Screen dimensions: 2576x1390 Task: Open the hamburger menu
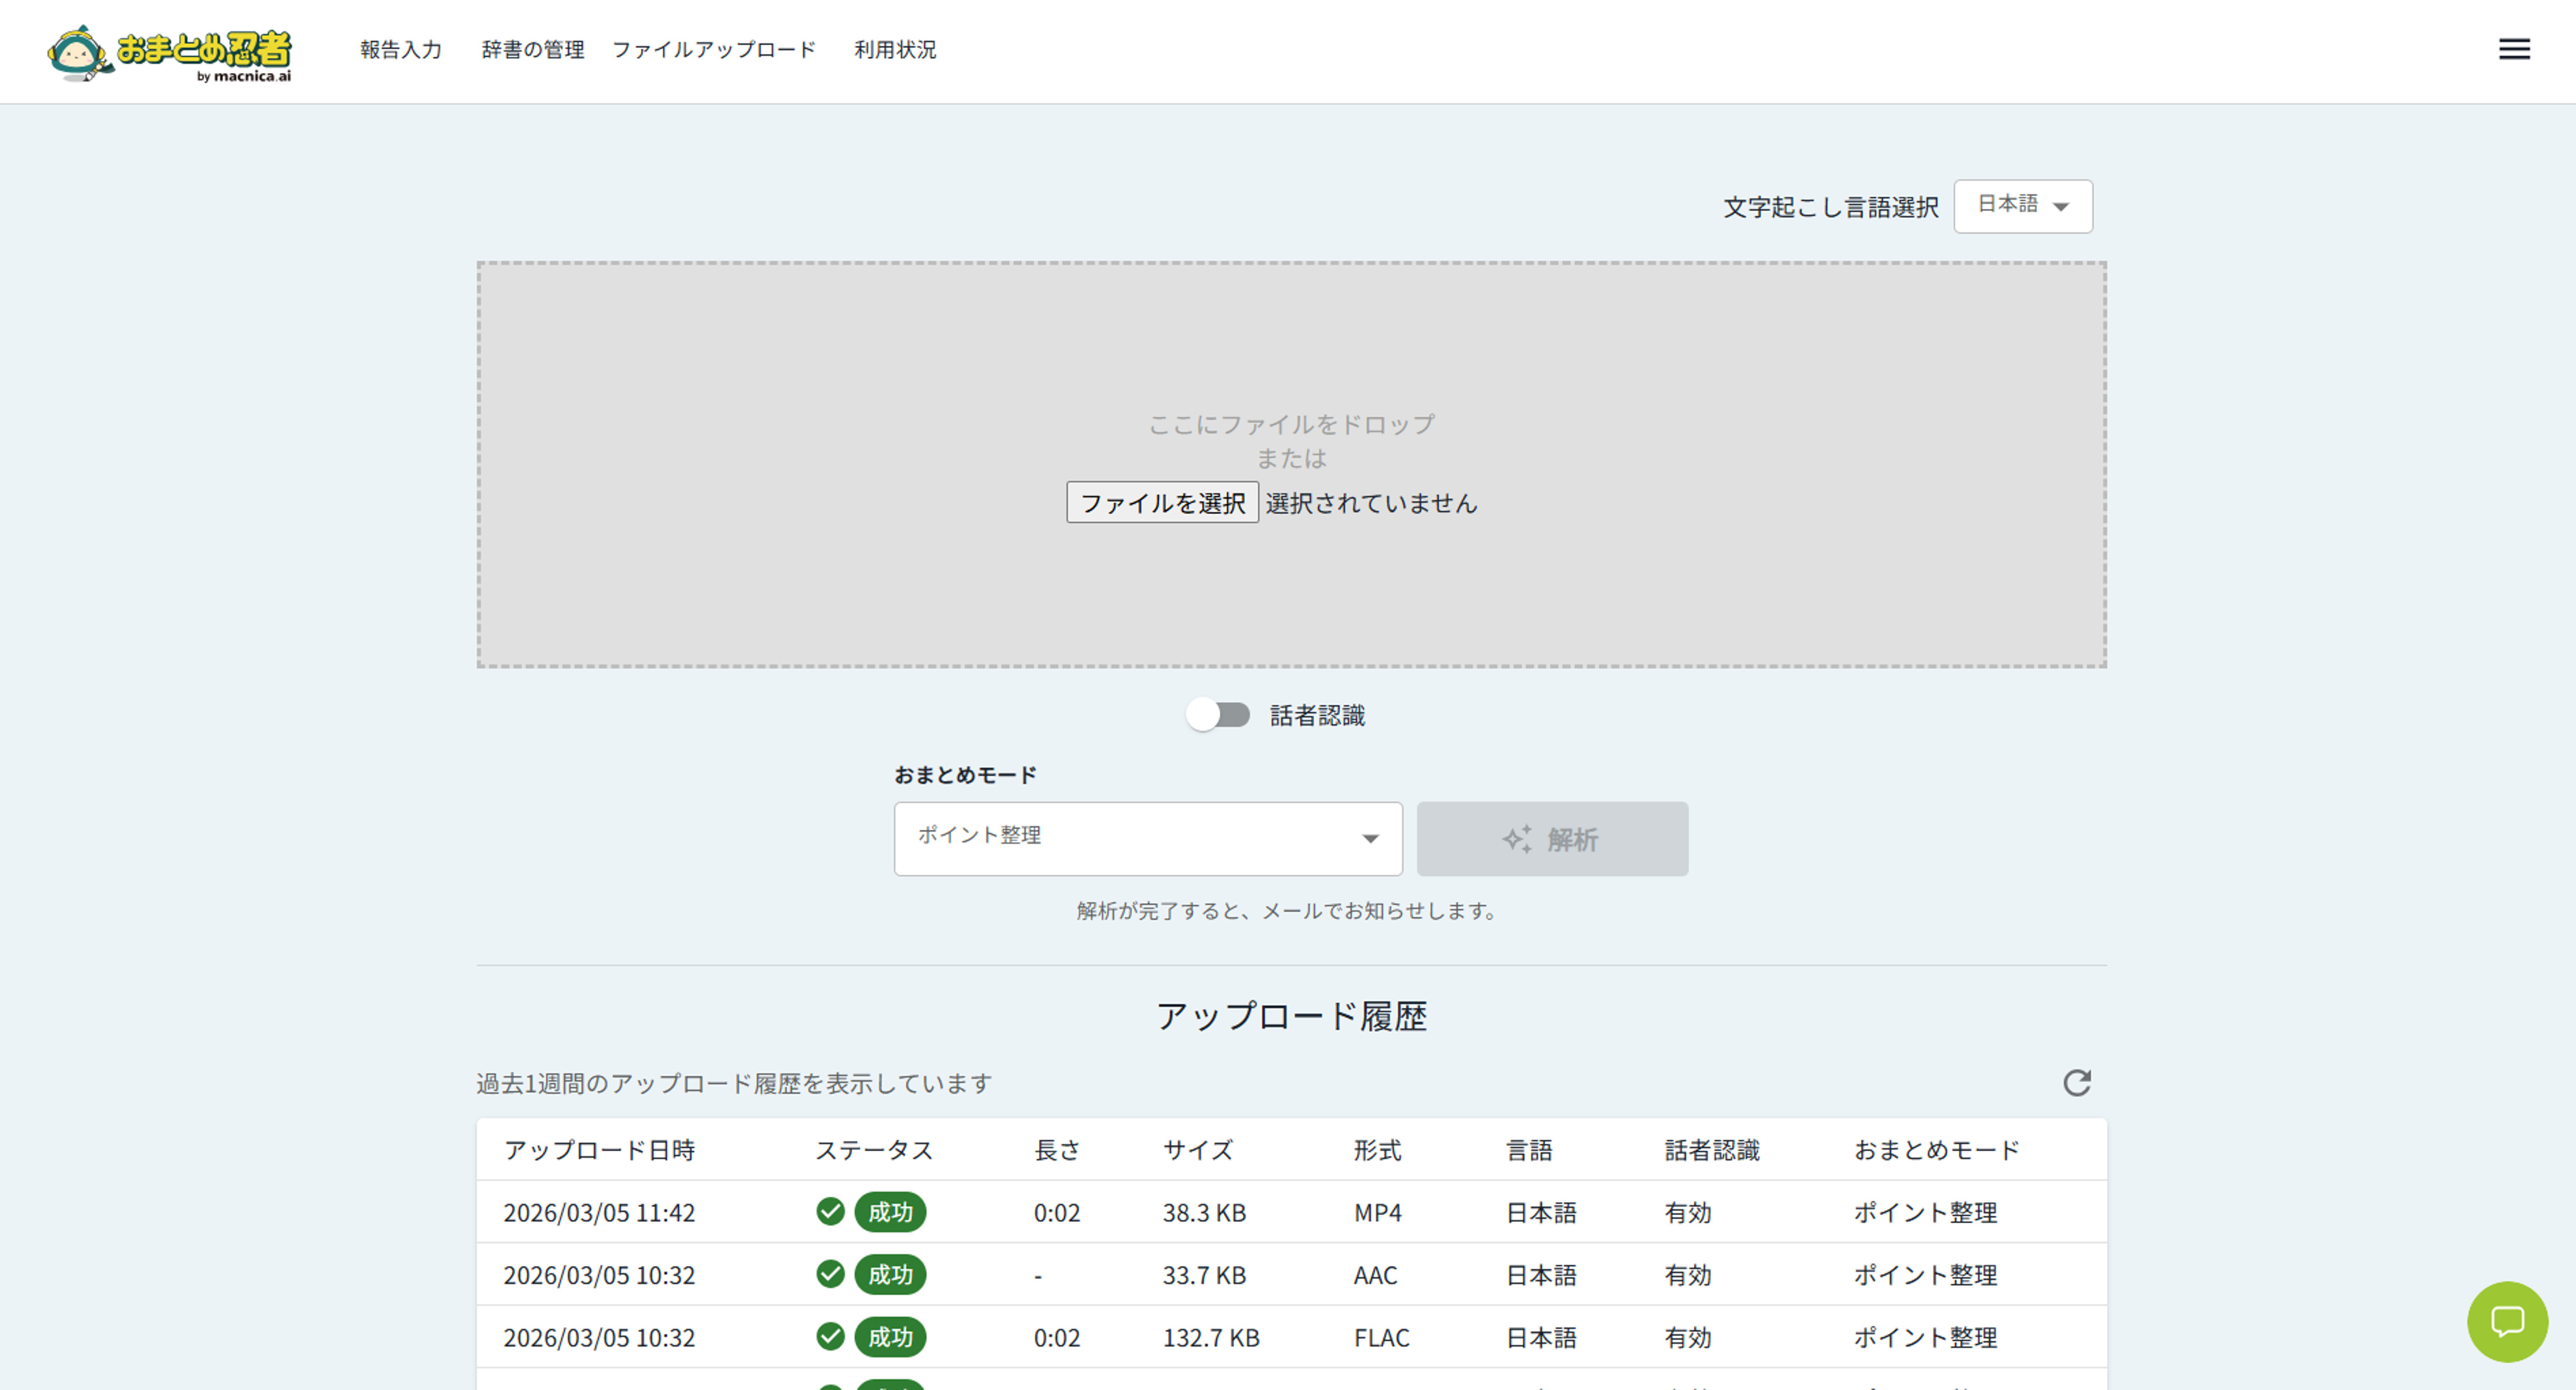(2513, 49)
